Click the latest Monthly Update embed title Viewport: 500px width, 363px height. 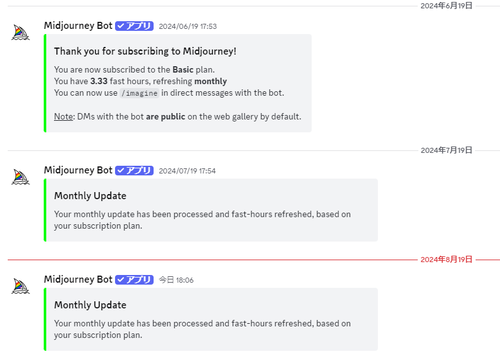pos(90,305)
